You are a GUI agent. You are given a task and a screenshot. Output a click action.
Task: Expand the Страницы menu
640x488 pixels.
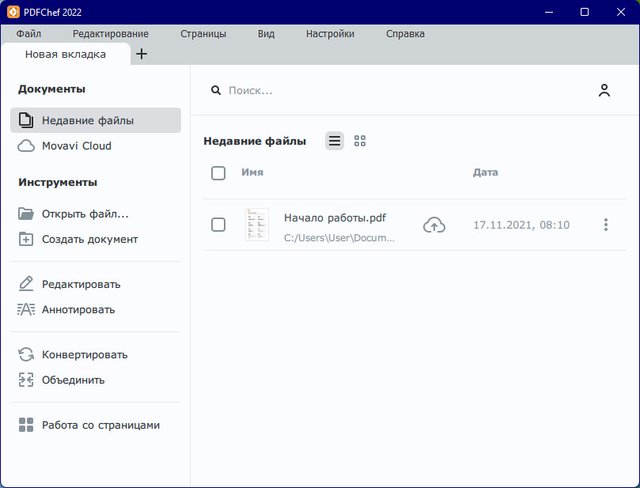203,33
